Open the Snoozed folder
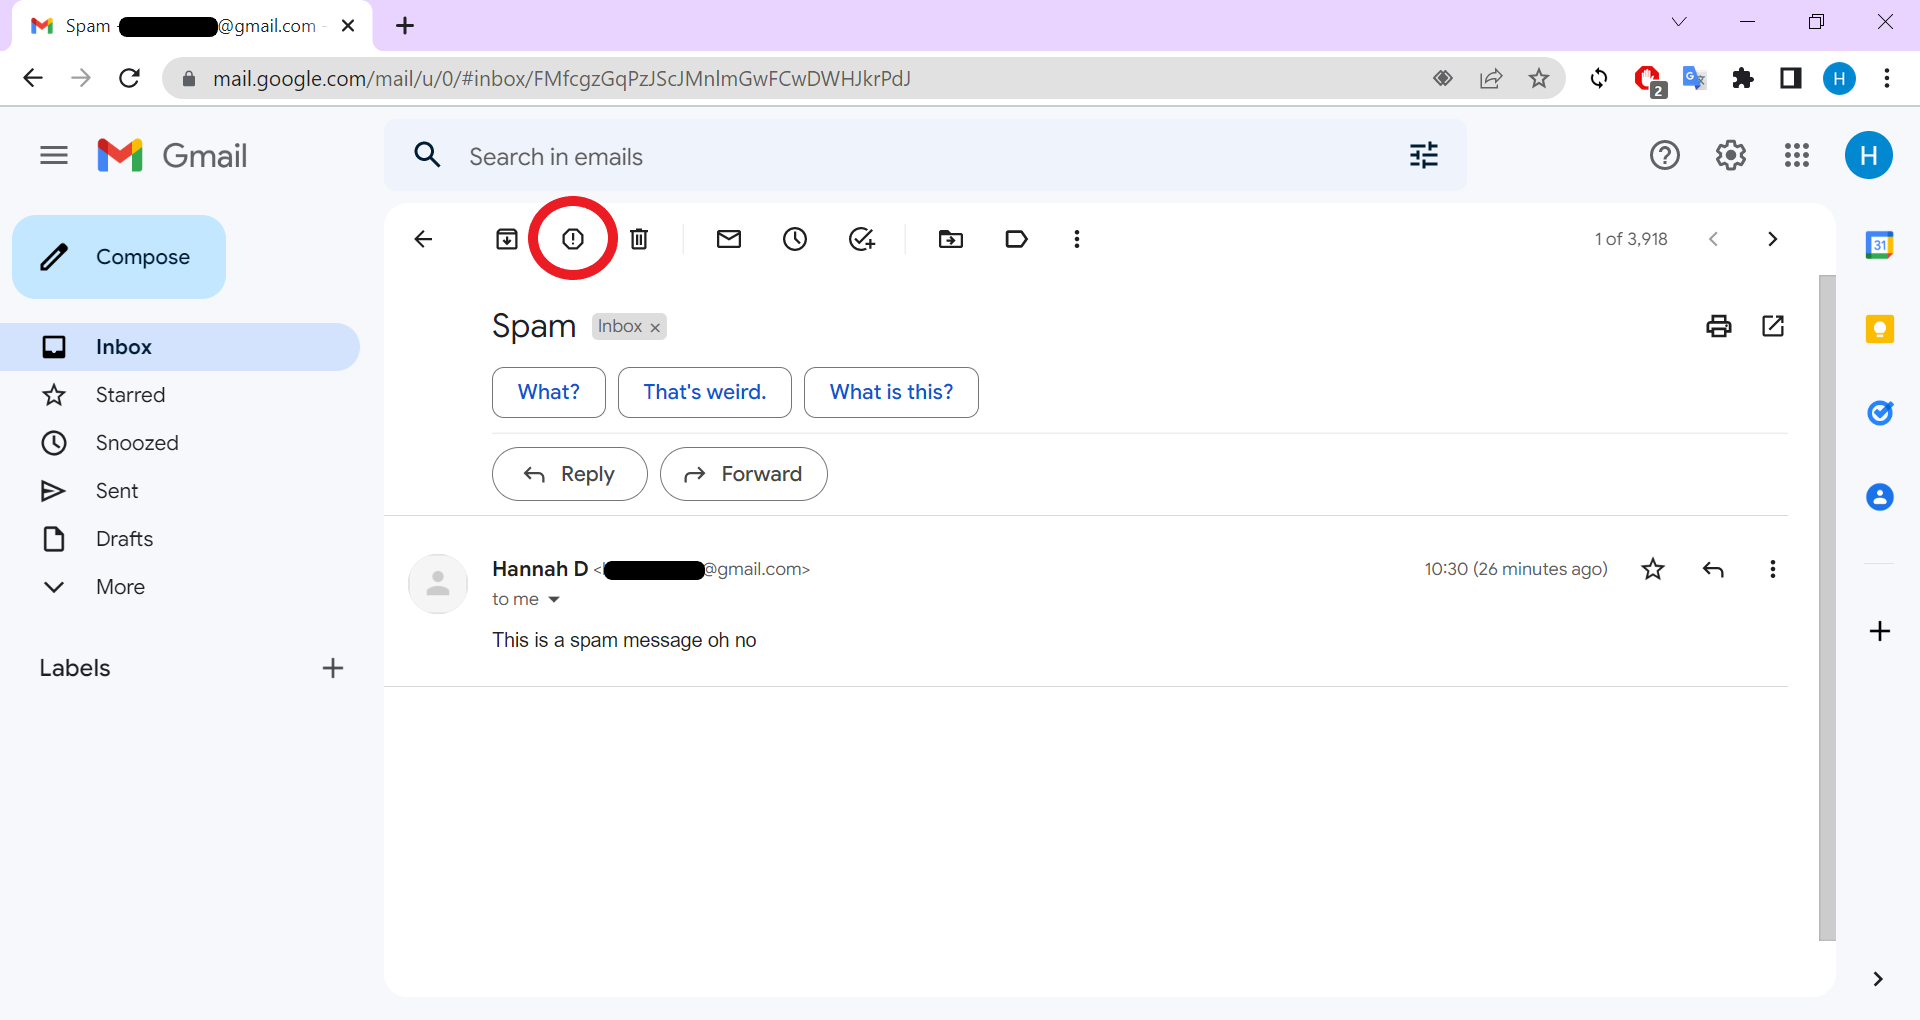 (x=180, y=443)
